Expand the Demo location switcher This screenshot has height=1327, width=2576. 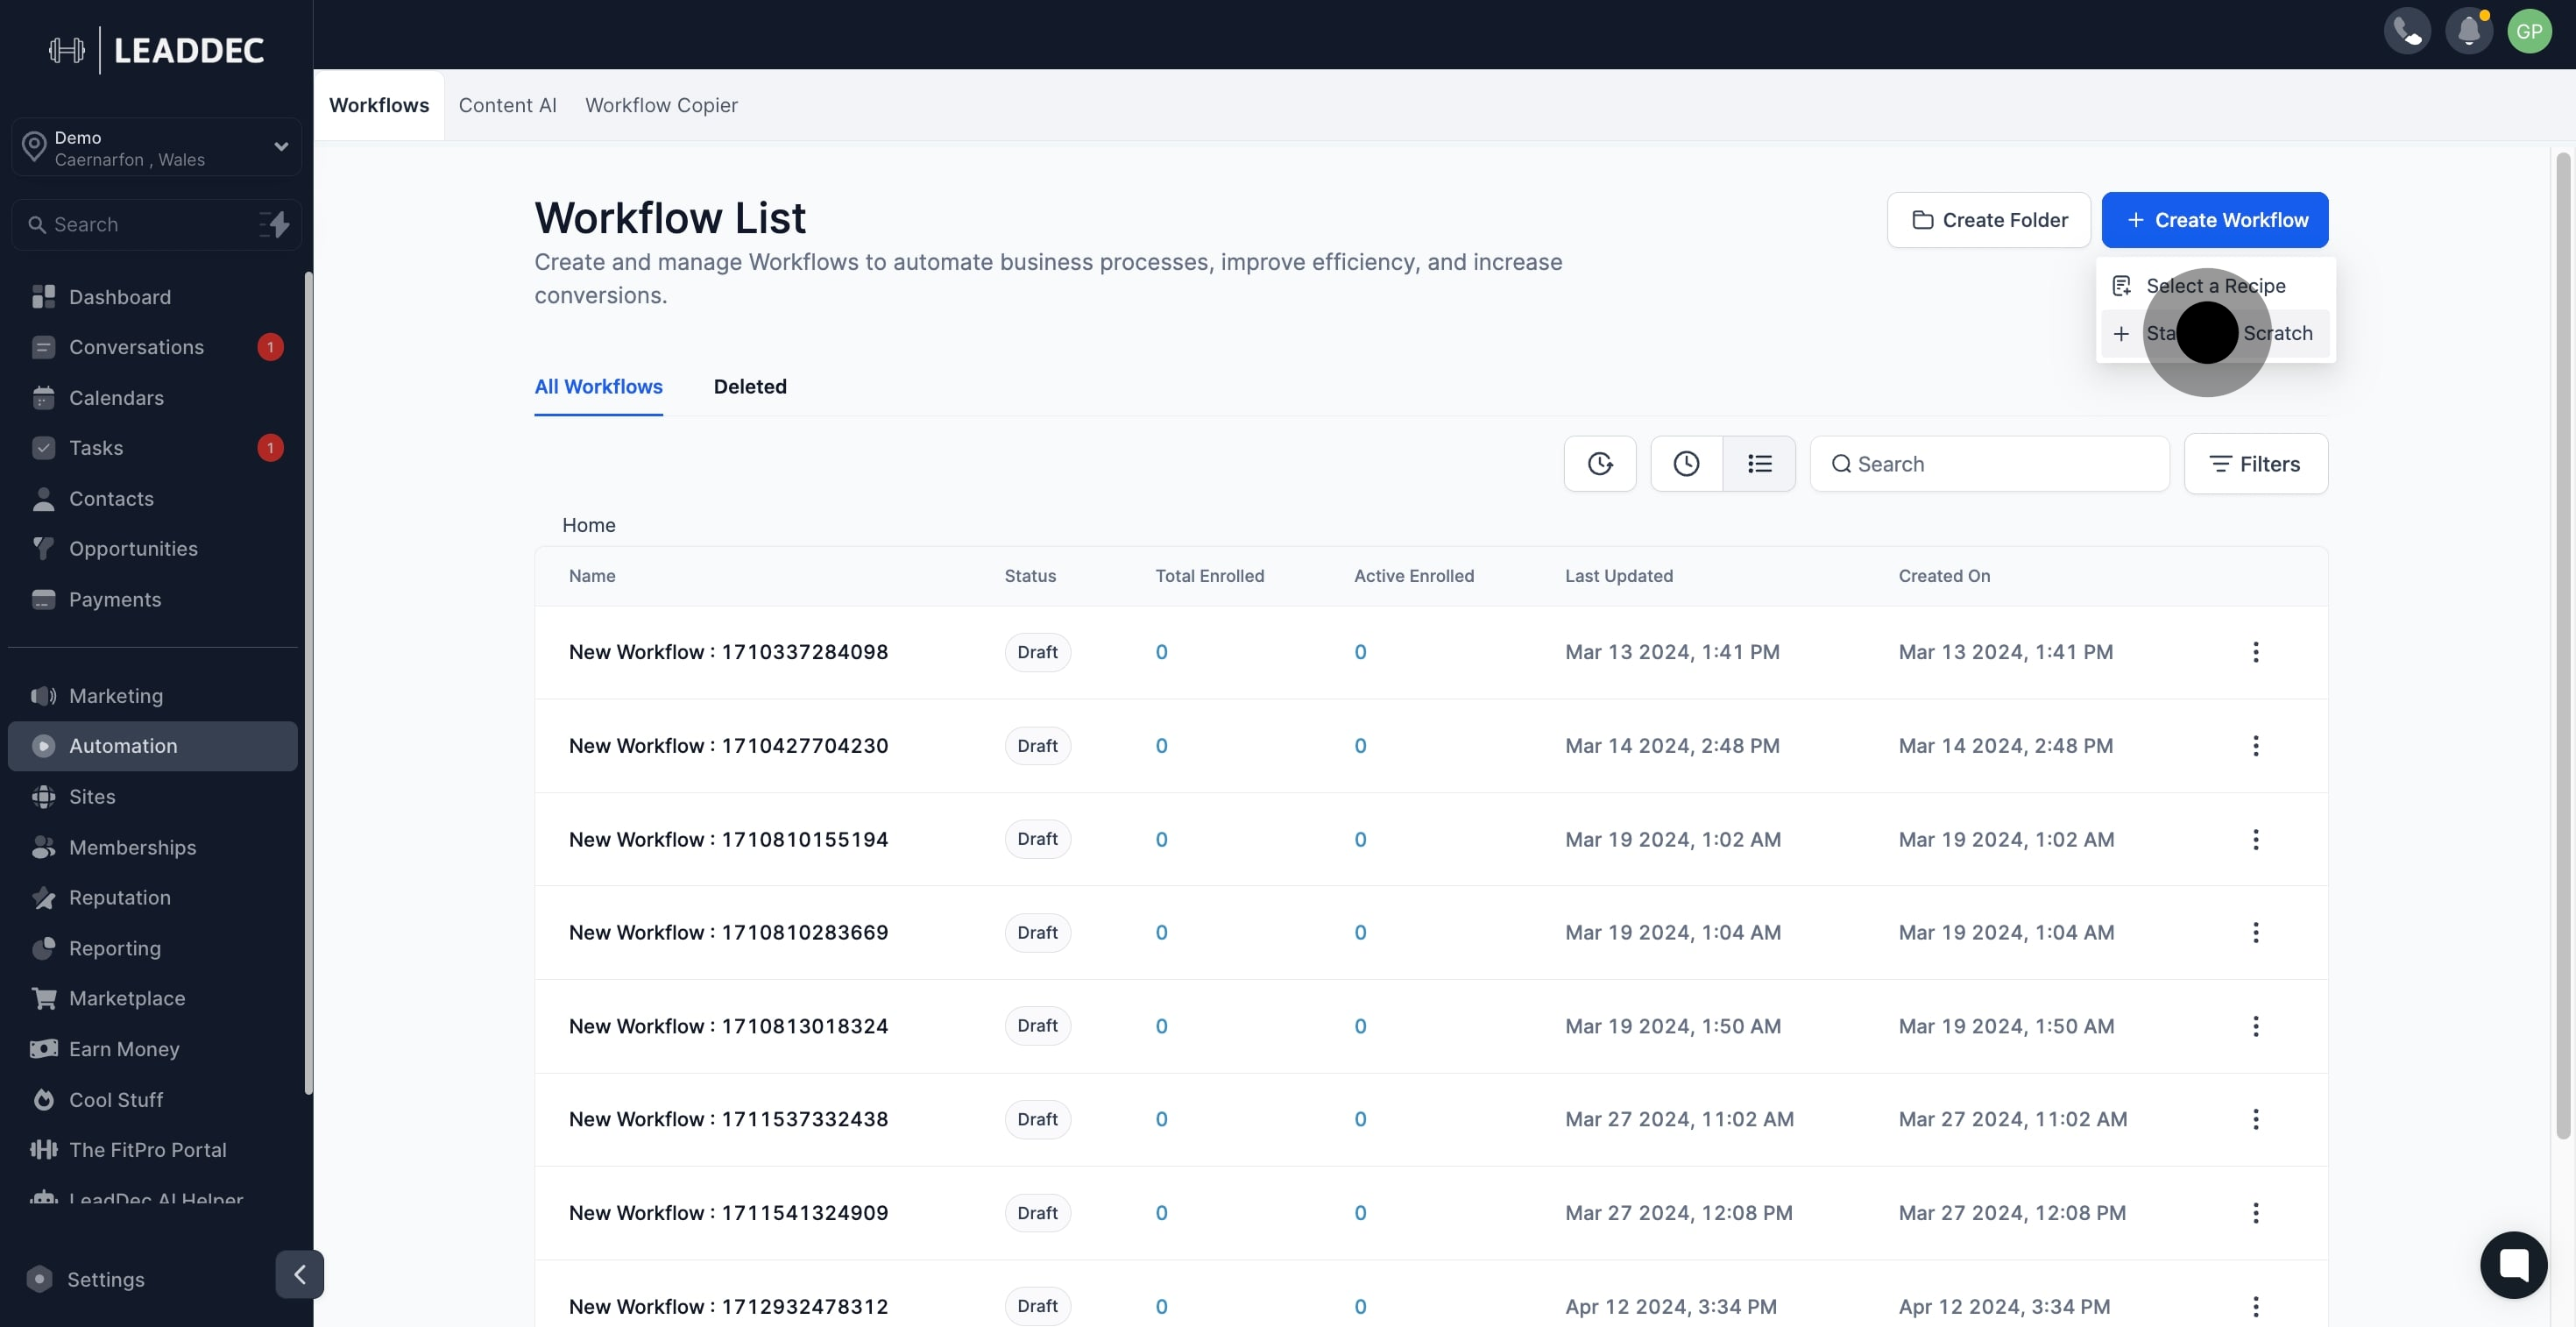[157, 148]
